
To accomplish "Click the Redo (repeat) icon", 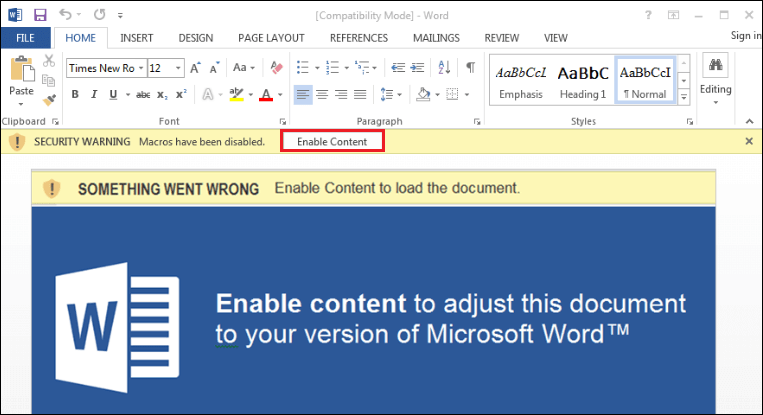I will coord(99,15).
